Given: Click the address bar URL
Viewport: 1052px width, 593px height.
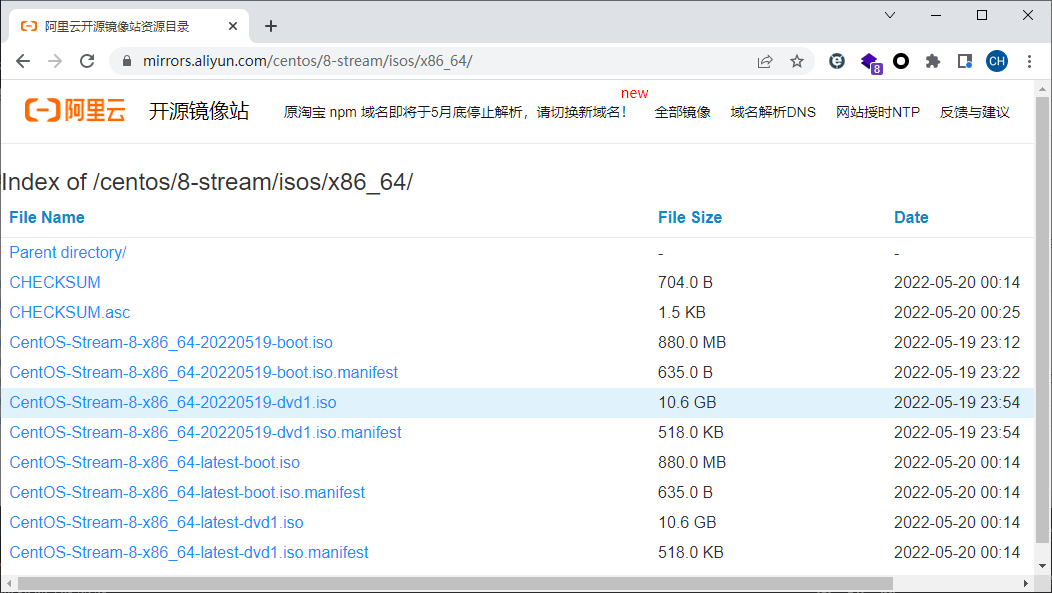Looking at the screenshot, I should pyautogui.click(x=307, y=61).
